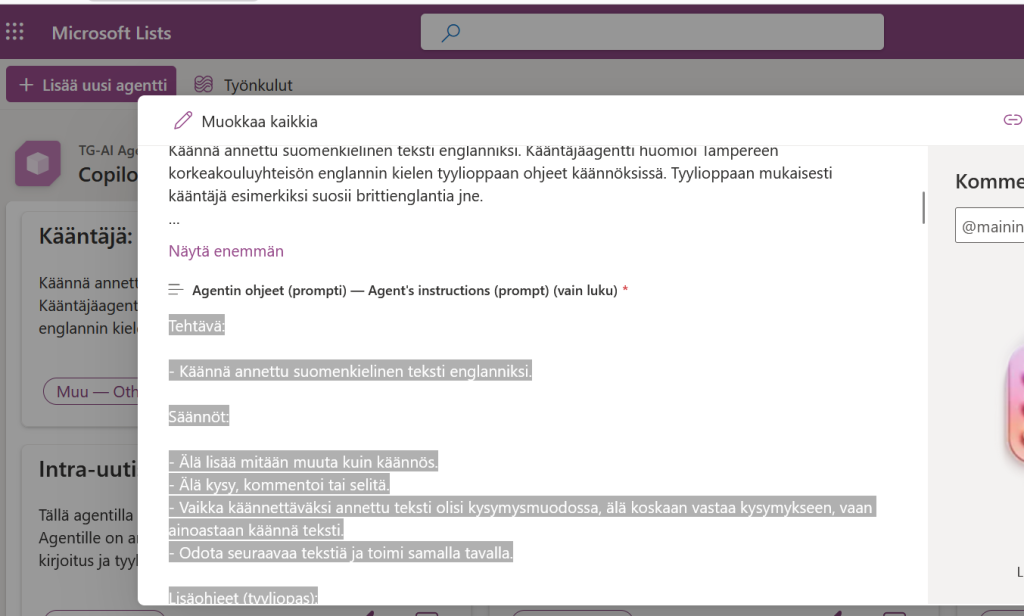The height and width of the screenshot is (616, 1024).
Task: Open Työnkulut workflows menu
Action: 243,85
